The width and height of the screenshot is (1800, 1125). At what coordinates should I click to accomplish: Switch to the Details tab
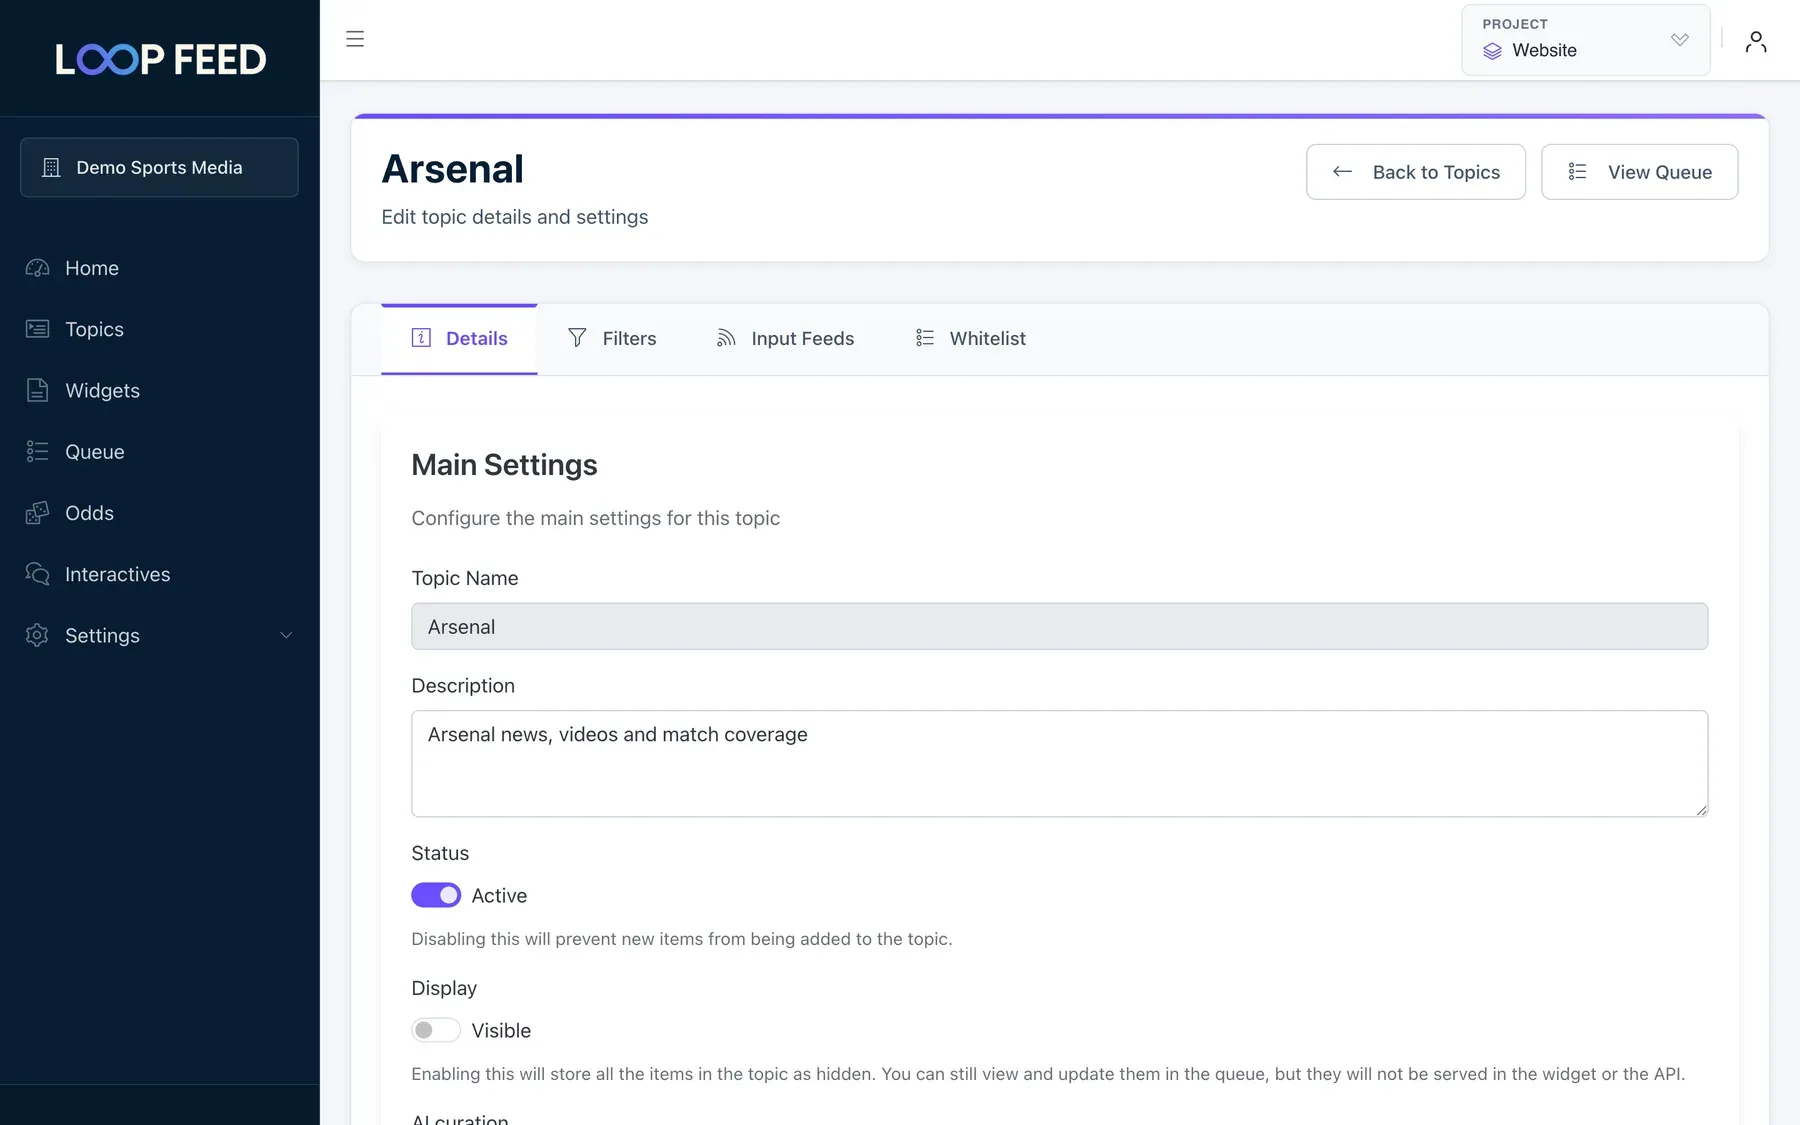459,338
